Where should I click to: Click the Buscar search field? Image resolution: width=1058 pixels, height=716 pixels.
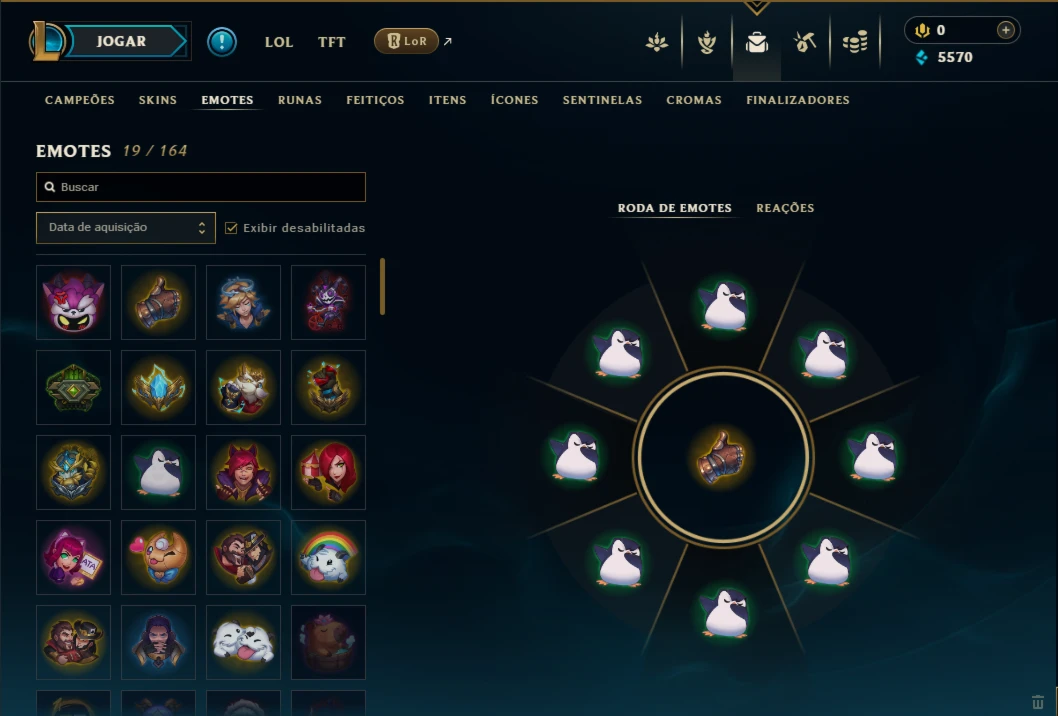tap(201, 187)
